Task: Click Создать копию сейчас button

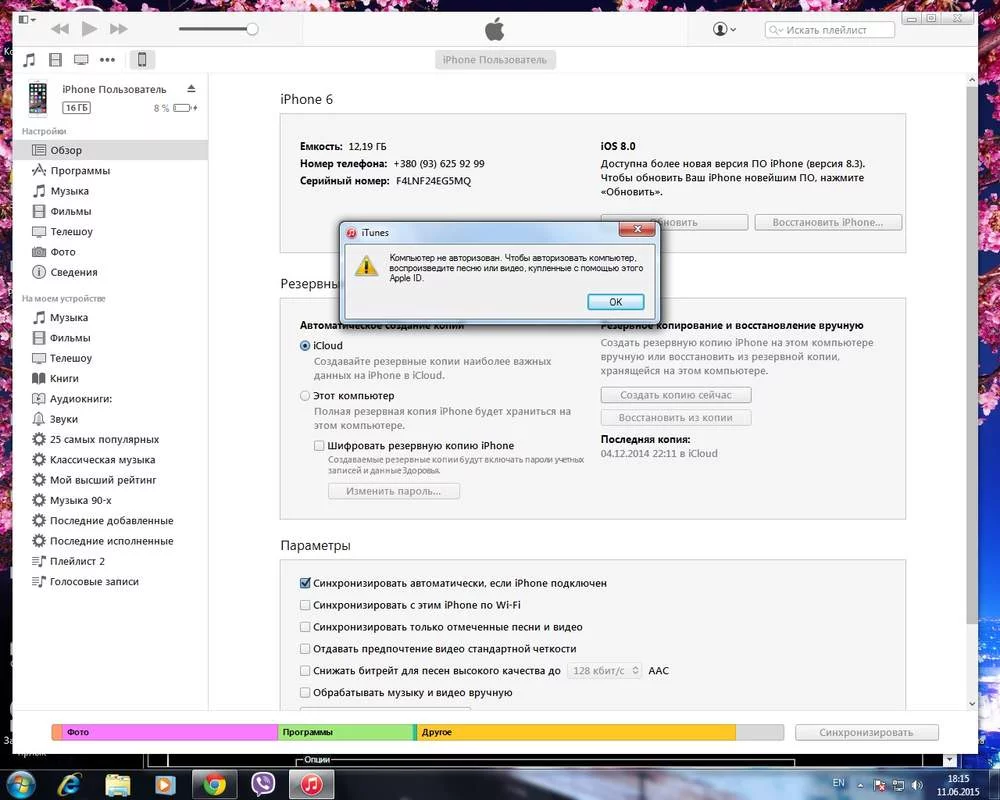Action: (x=676, y=395)
